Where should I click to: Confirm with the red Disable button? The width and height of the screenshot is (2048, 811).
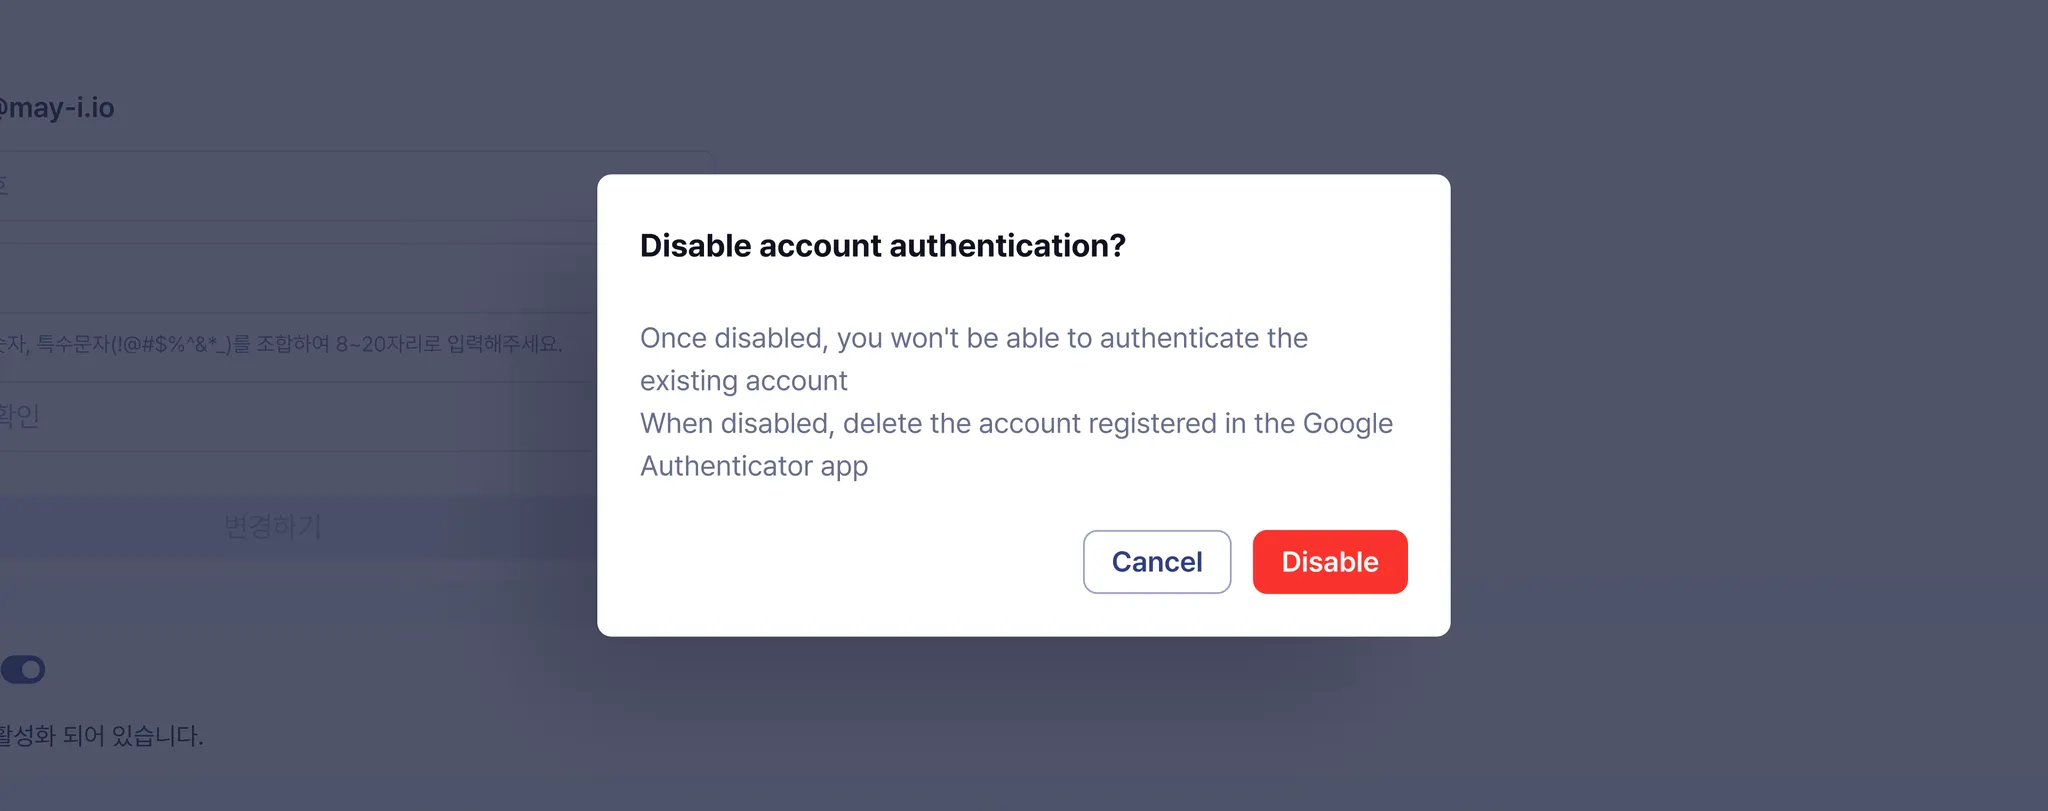(x=1329, y=562)
